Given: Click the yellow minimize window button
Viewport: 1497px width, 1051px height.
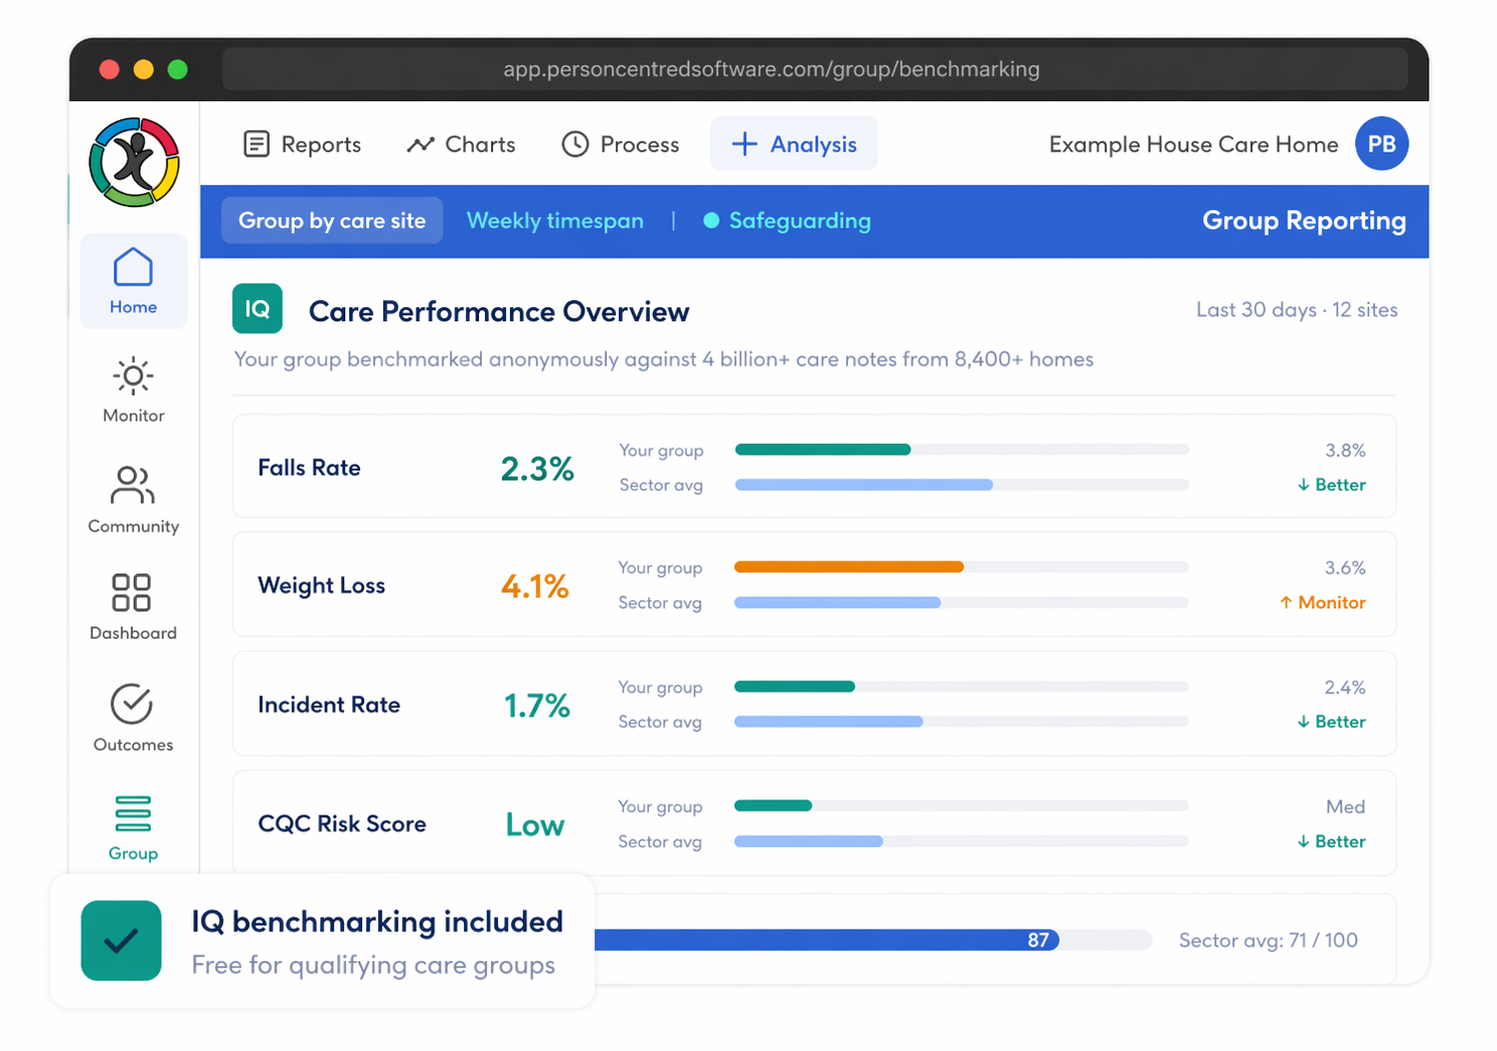Looking at the screenshot, I should (144, 69).
